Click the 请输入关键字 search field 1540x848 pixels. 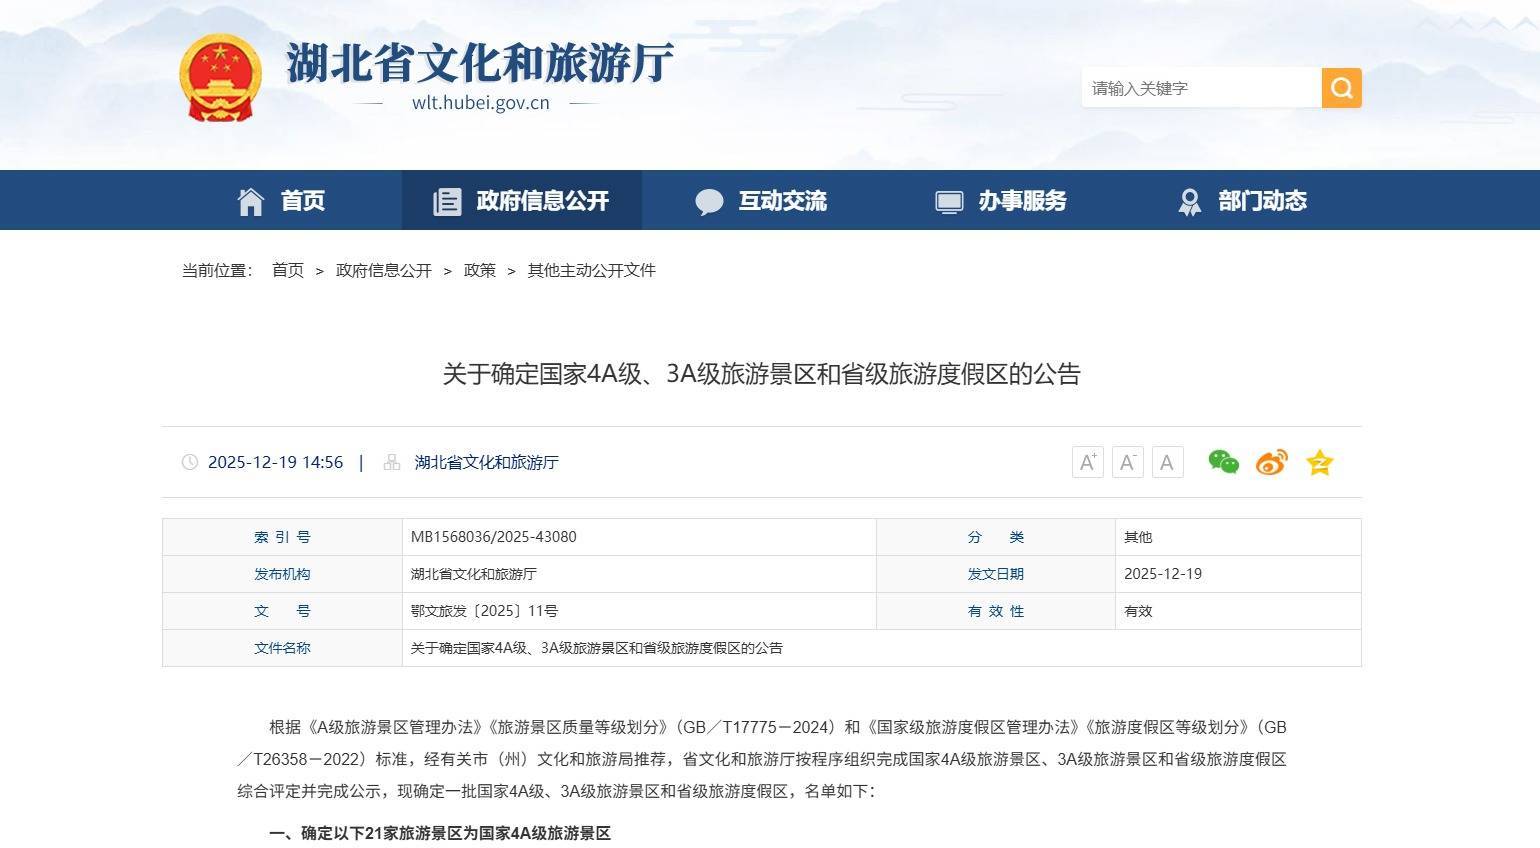coord(1200,87)
